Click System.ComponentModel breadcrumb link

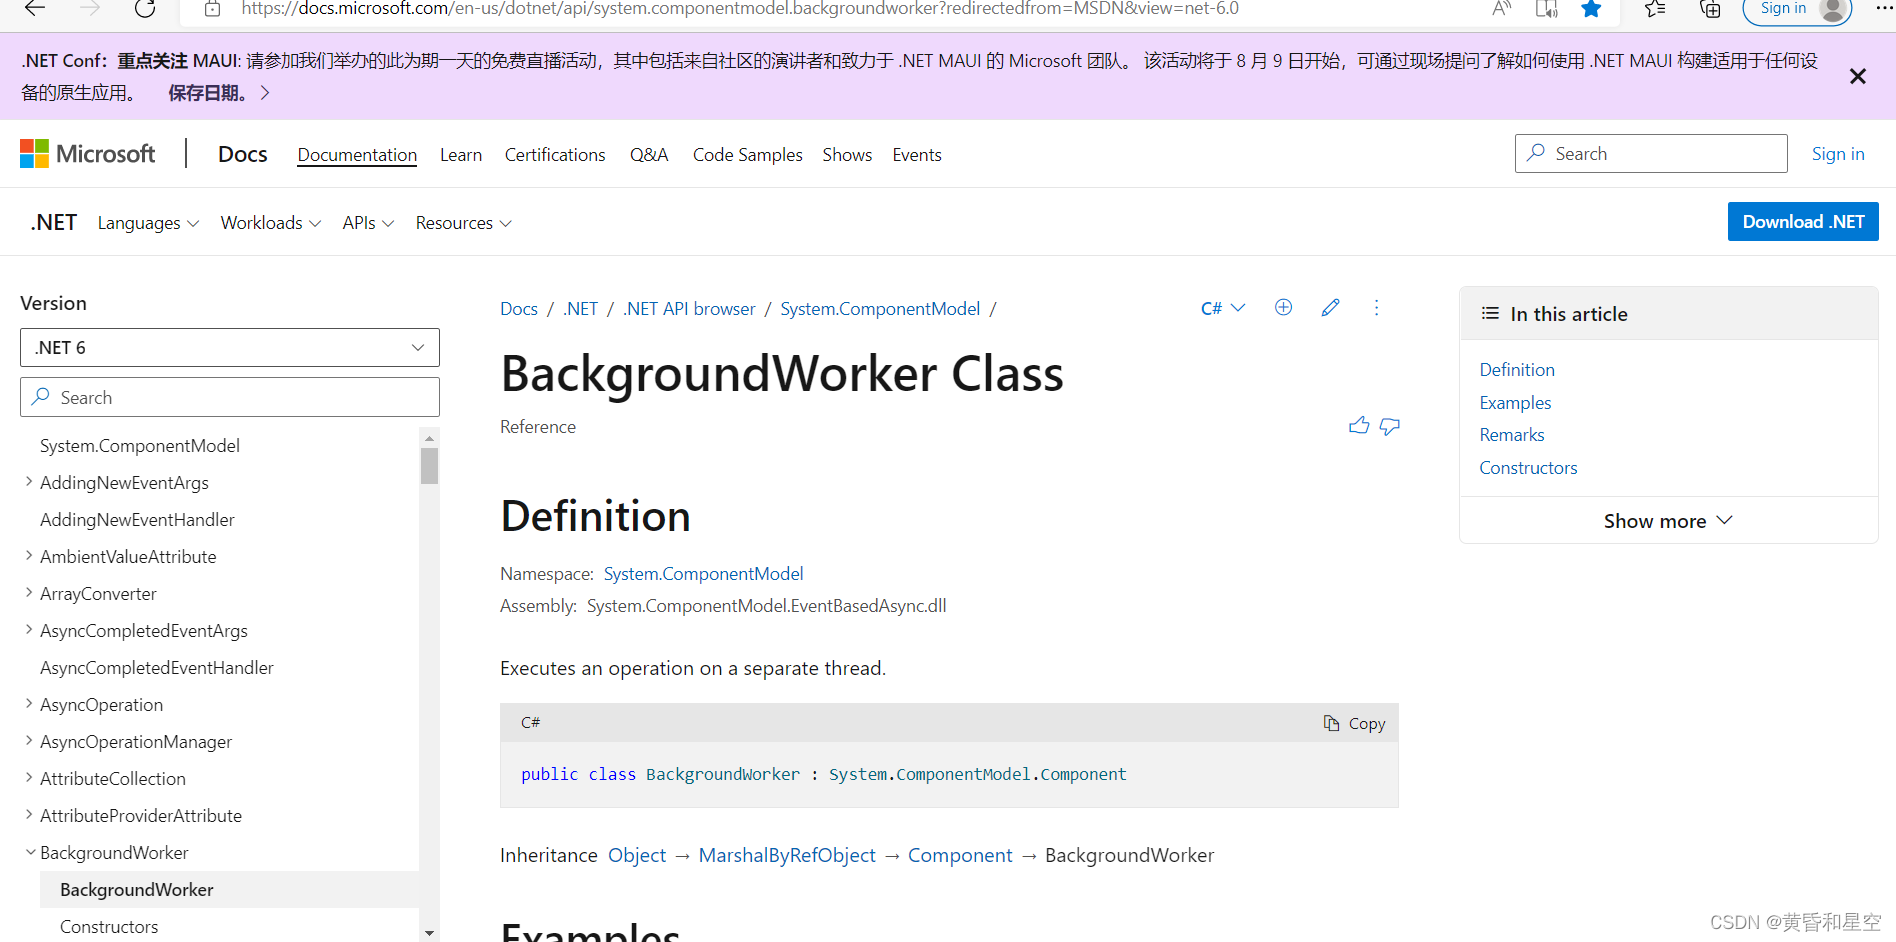[880, 309]
